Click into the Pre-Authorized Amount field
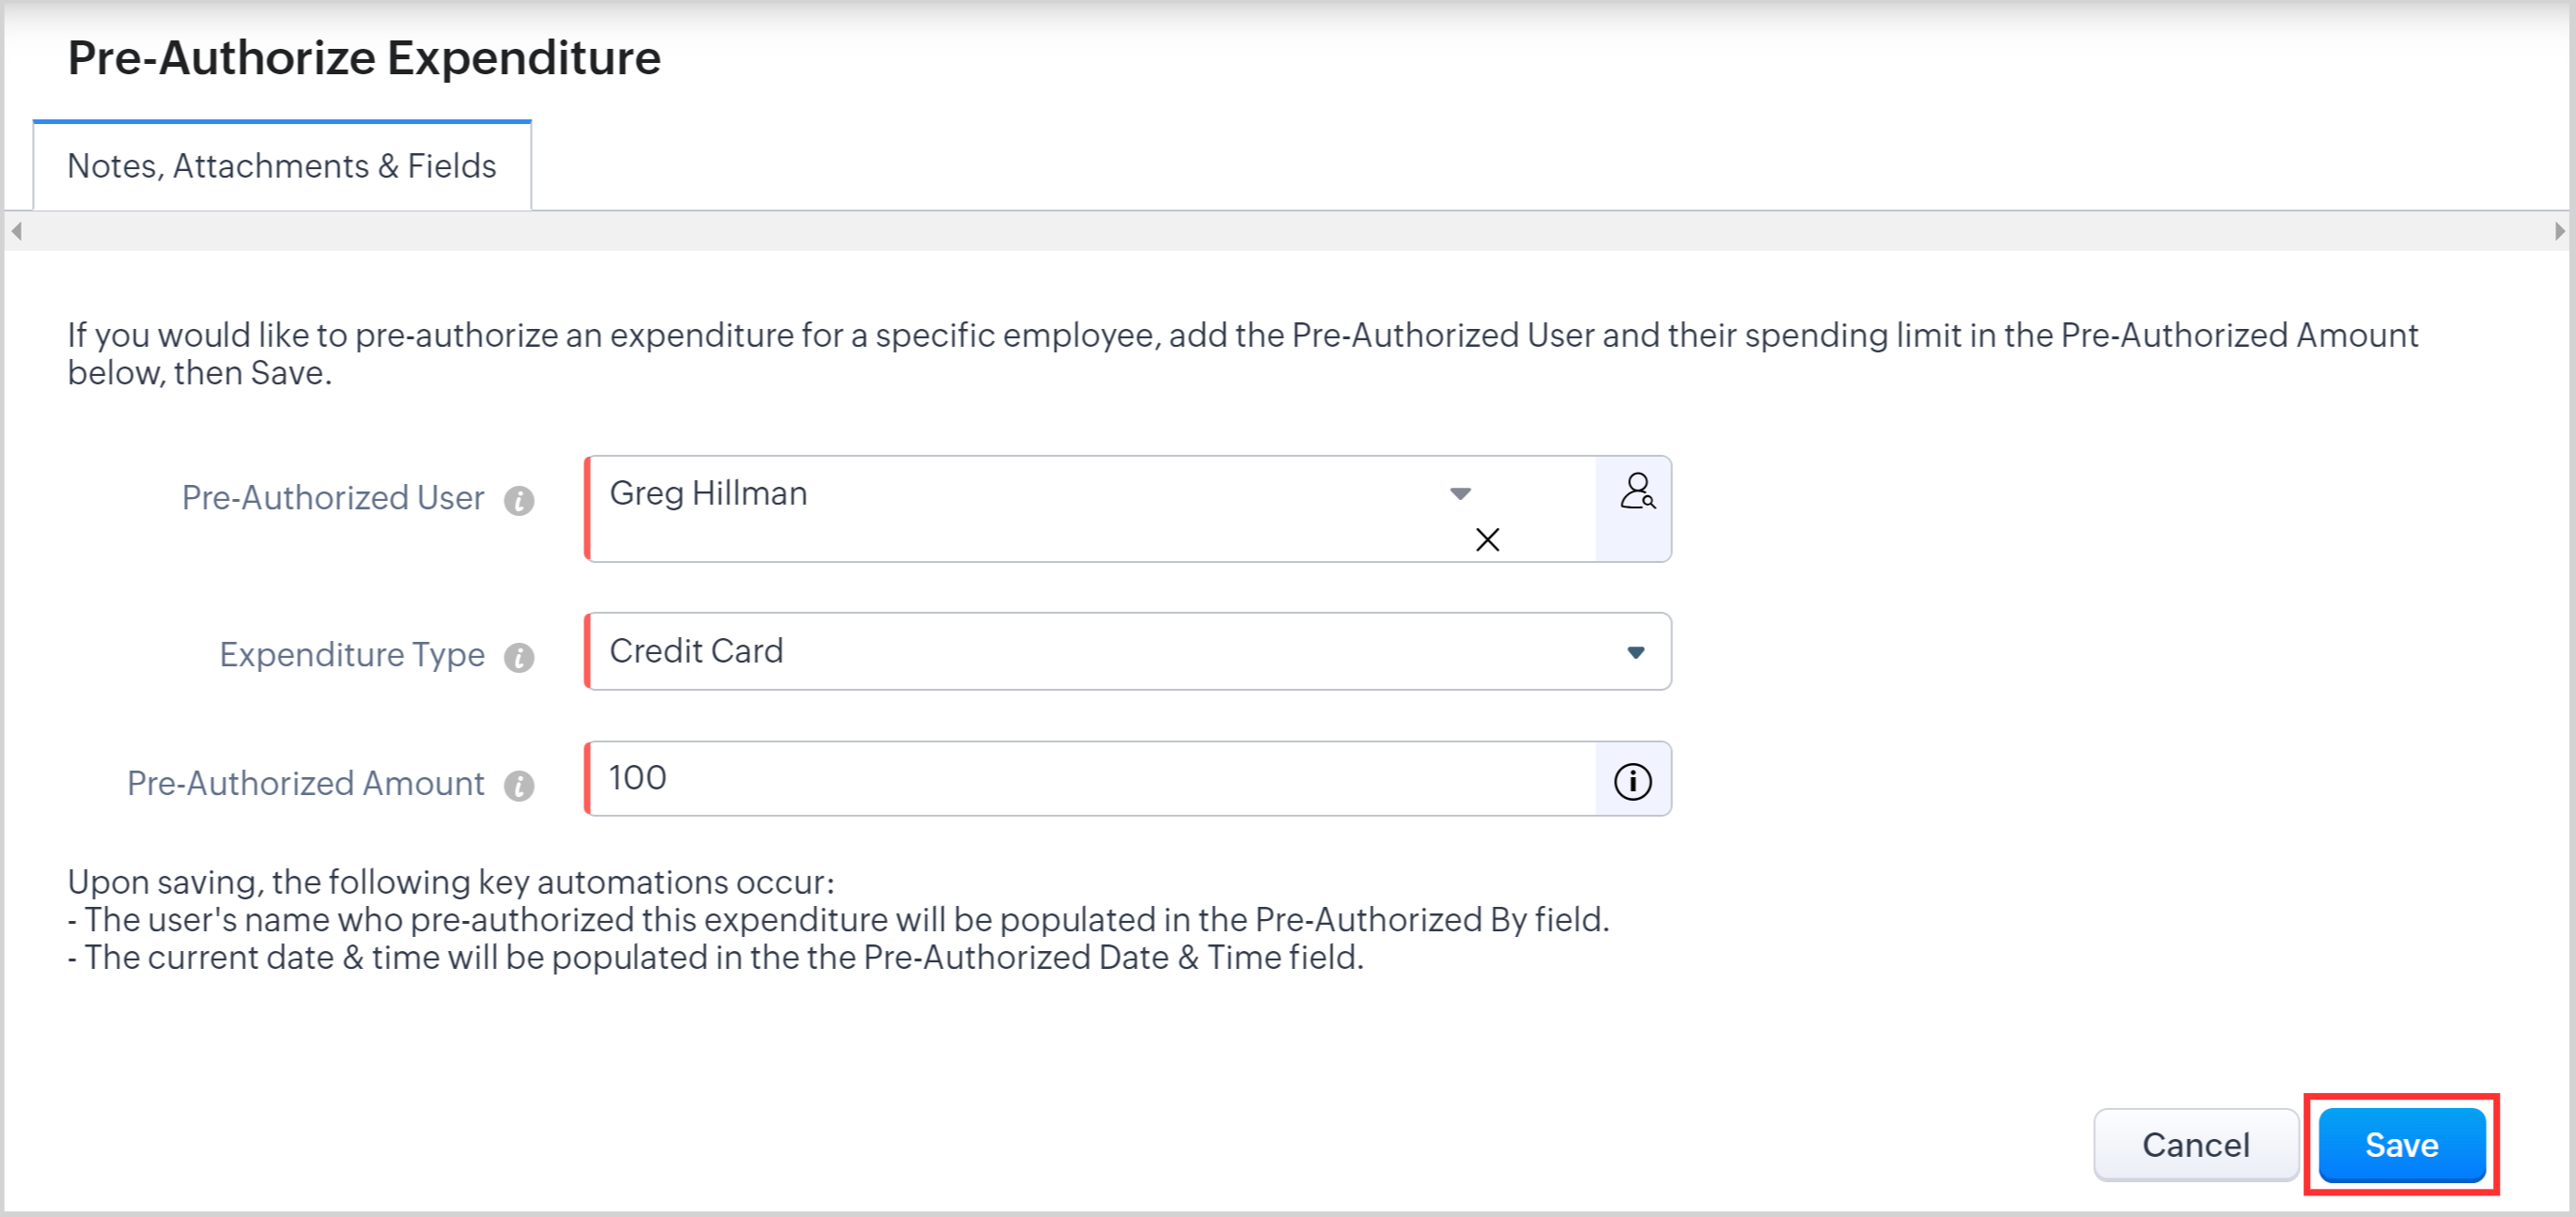The width and height of the screenshot is (2576, 1217). pos(1090,779)
